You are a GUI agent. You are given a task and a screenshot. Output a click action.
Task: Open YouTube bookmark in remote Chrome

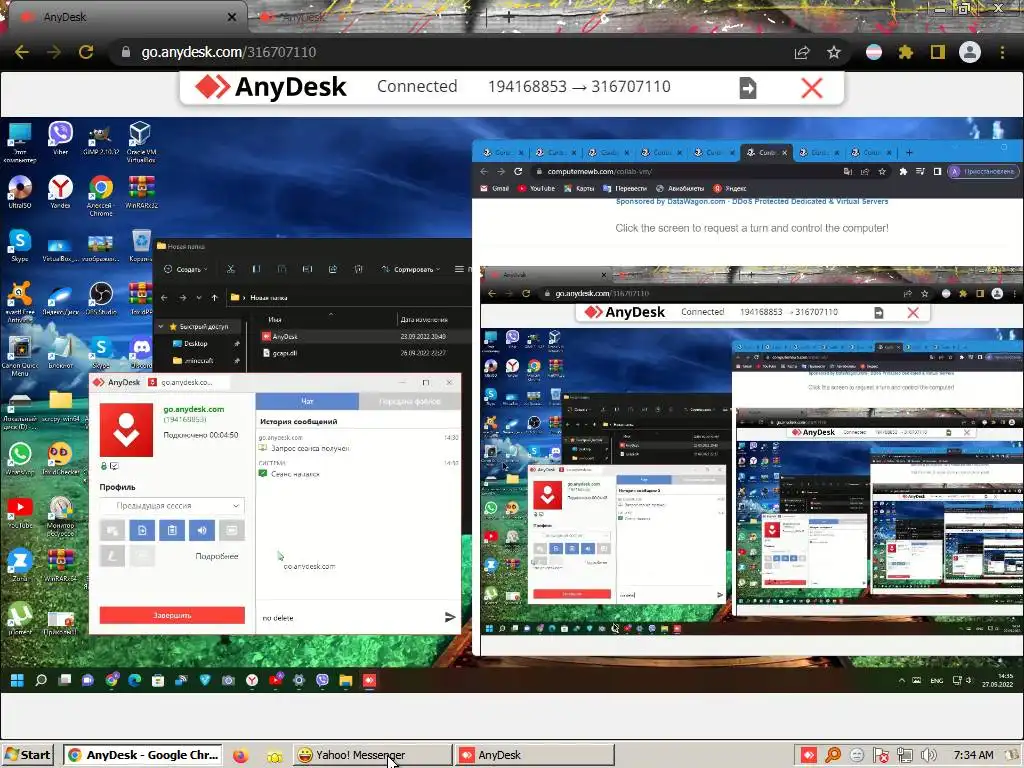coord(536,189)
